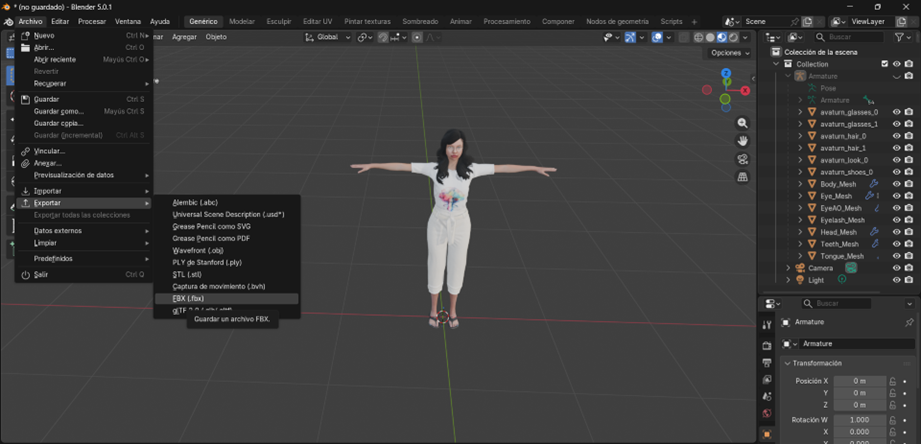This screenshot has height=444, width=921.
Task: Select rendered viewport shading
Action: 734,38
